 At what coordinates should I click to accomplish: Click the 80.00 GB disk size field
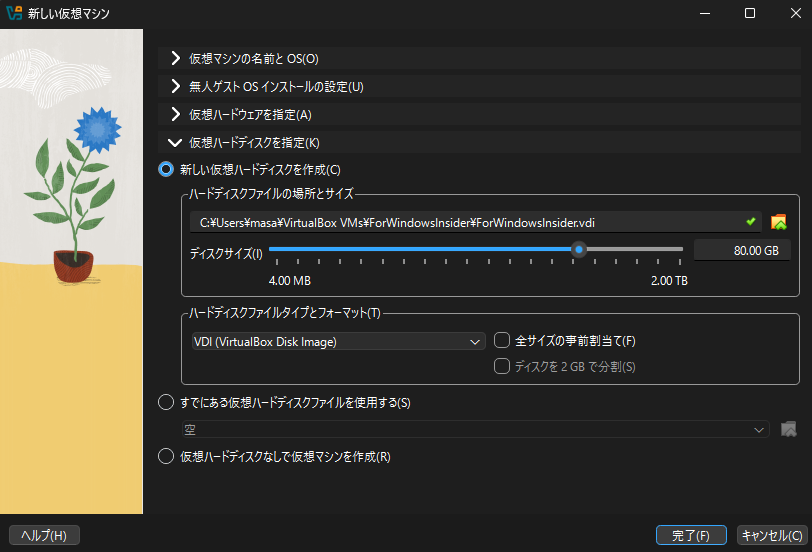tap(742, 251)
